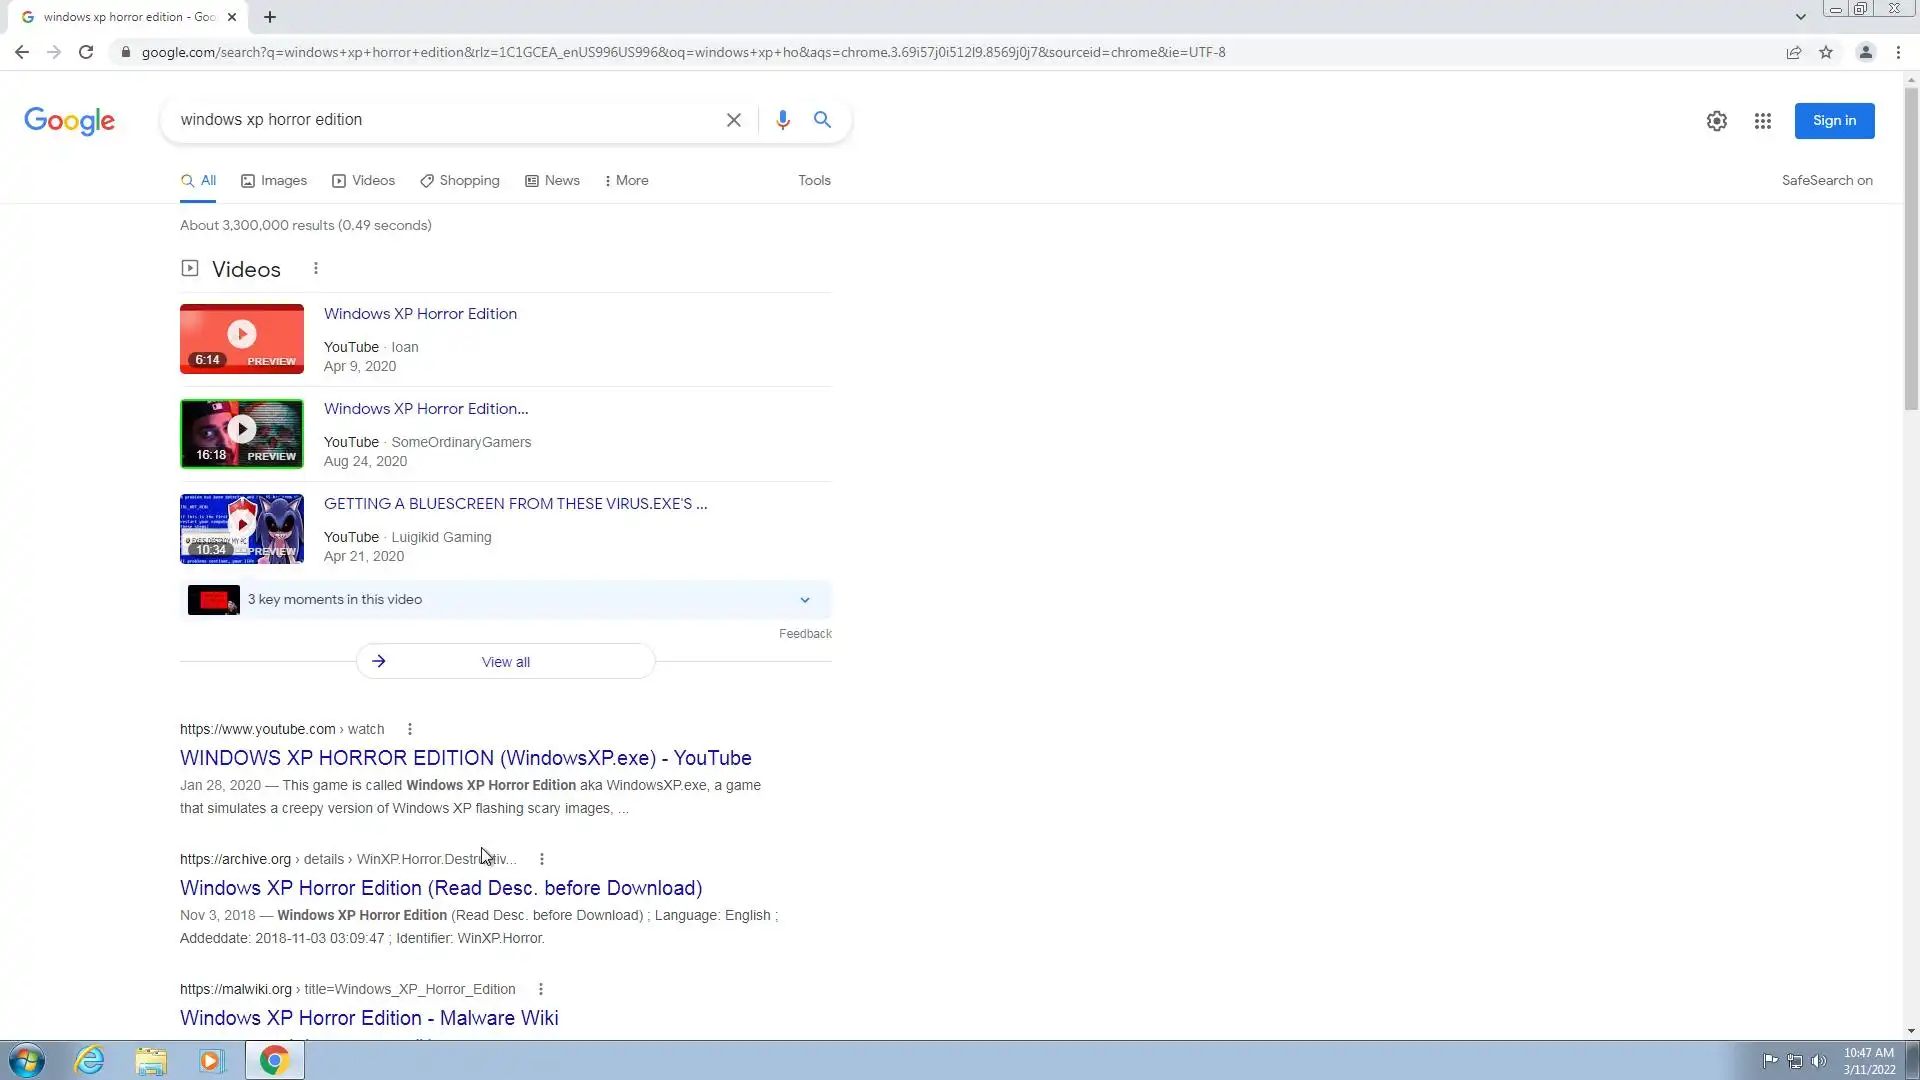The image size is (1920, 1080).
Task: Open Google settings gear icon
Action: tap(1716, 121)
